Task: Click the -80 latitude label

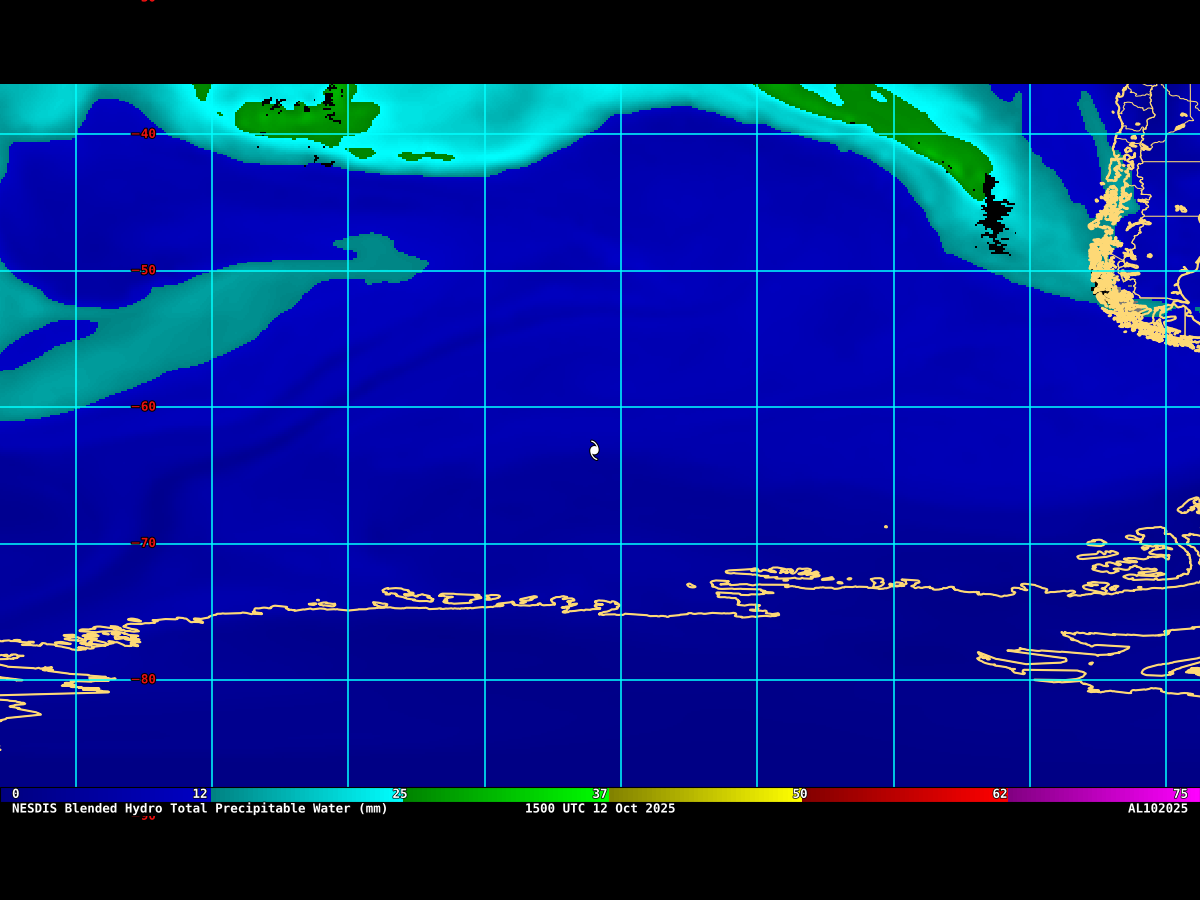Action: point(144,679)
